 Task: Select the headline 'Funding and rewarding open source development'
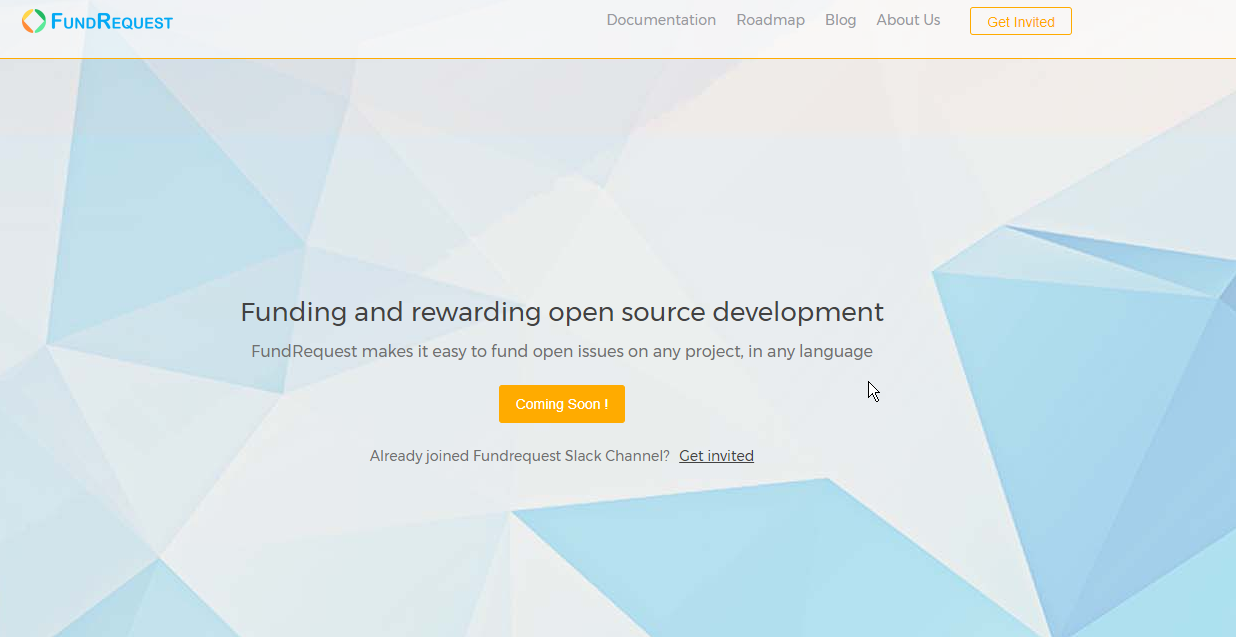(x=562, y=312)
